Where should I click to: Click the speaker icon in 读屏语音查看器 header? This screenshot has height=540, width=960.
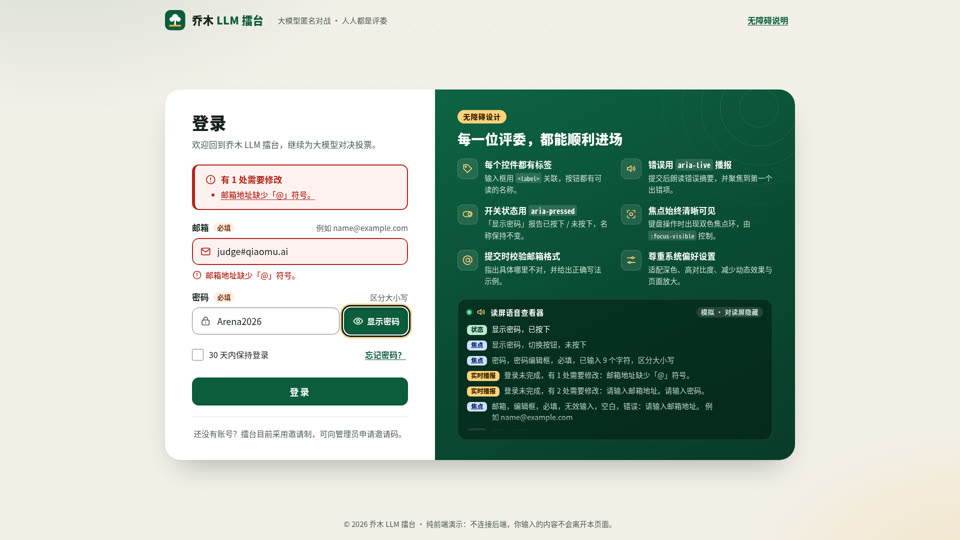[481, 312]
